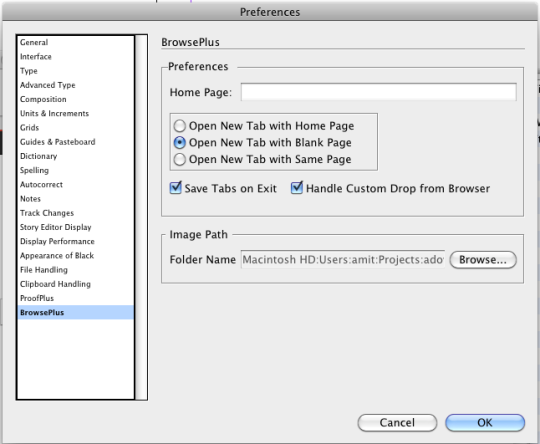The width and height of the screenshot is (540, 444).
Task: Open the Interface preferences category
Action: tap(75, 56)
